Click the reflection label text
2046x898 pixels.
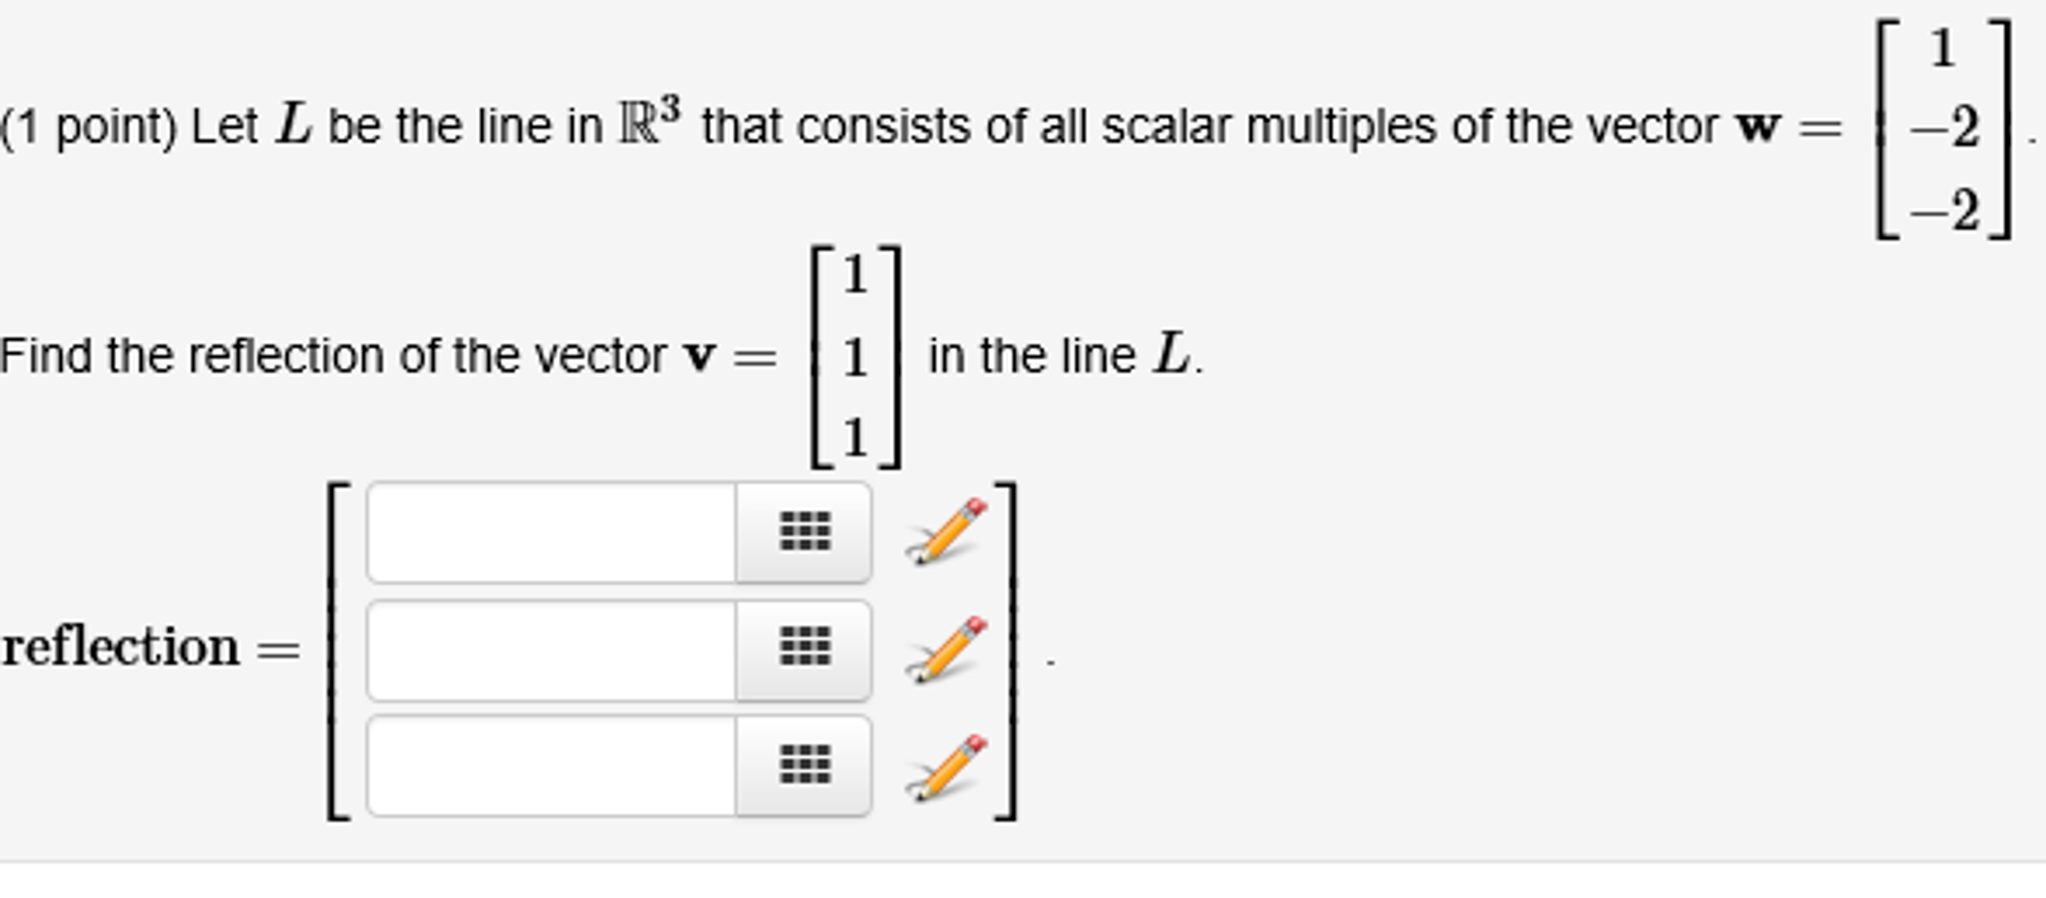(120, 648)
